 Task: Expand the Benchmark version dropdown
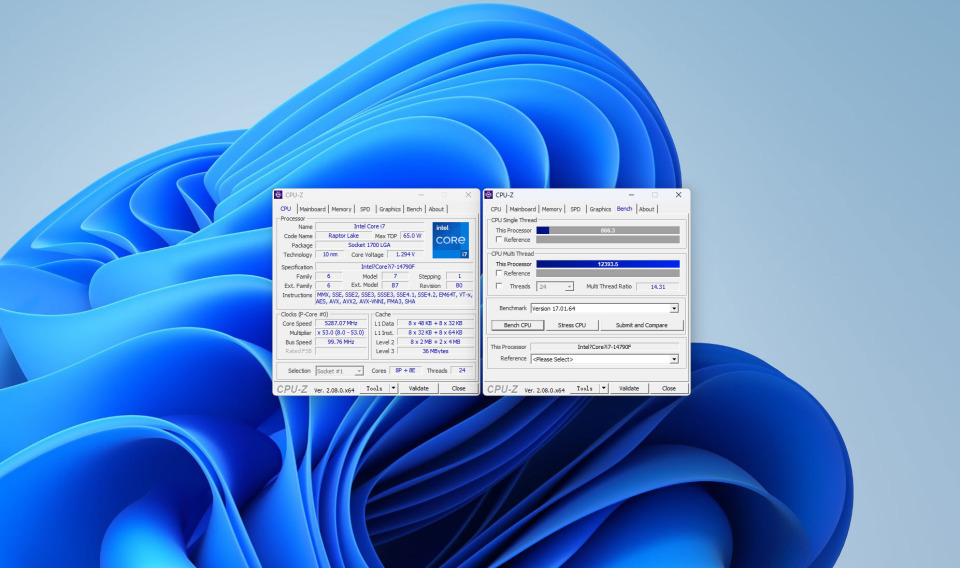(674, 308)
